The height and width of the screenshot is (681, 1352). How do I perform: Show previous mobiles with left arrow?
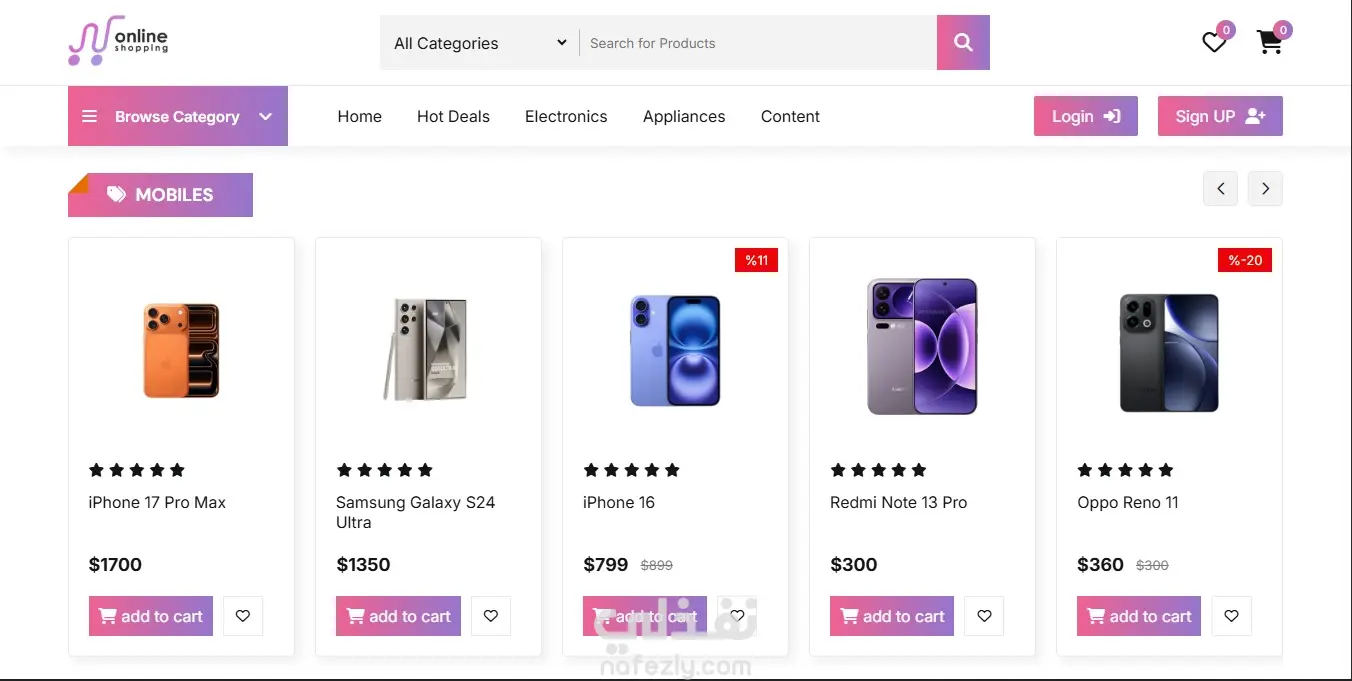tap(1220, 188)
